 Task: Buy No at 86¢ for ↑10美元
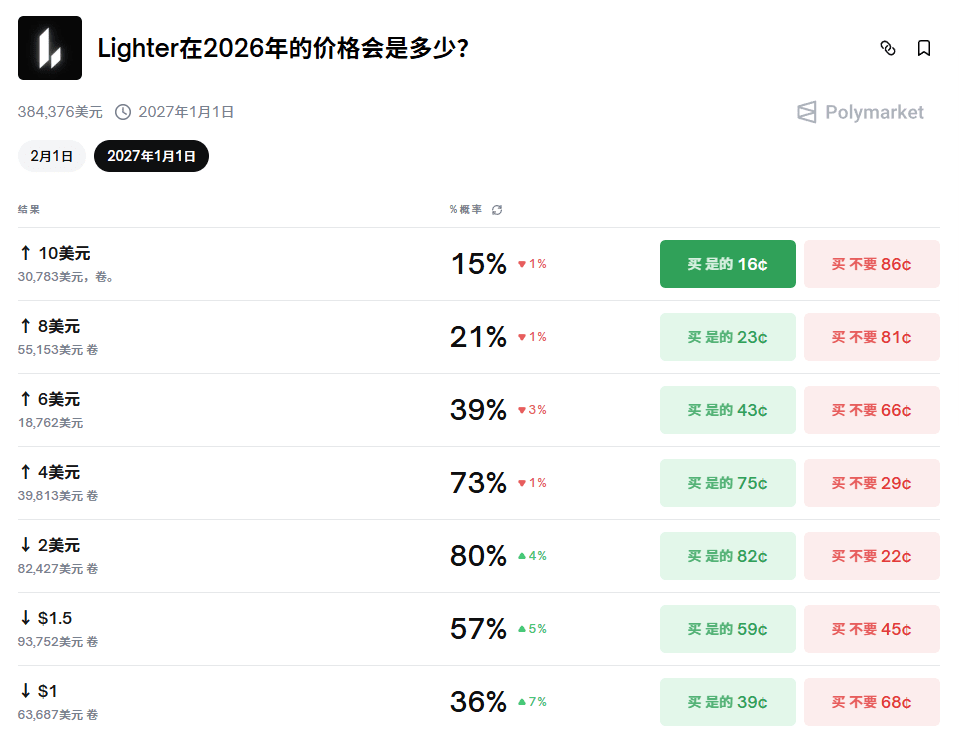click(x=872, y=264)
